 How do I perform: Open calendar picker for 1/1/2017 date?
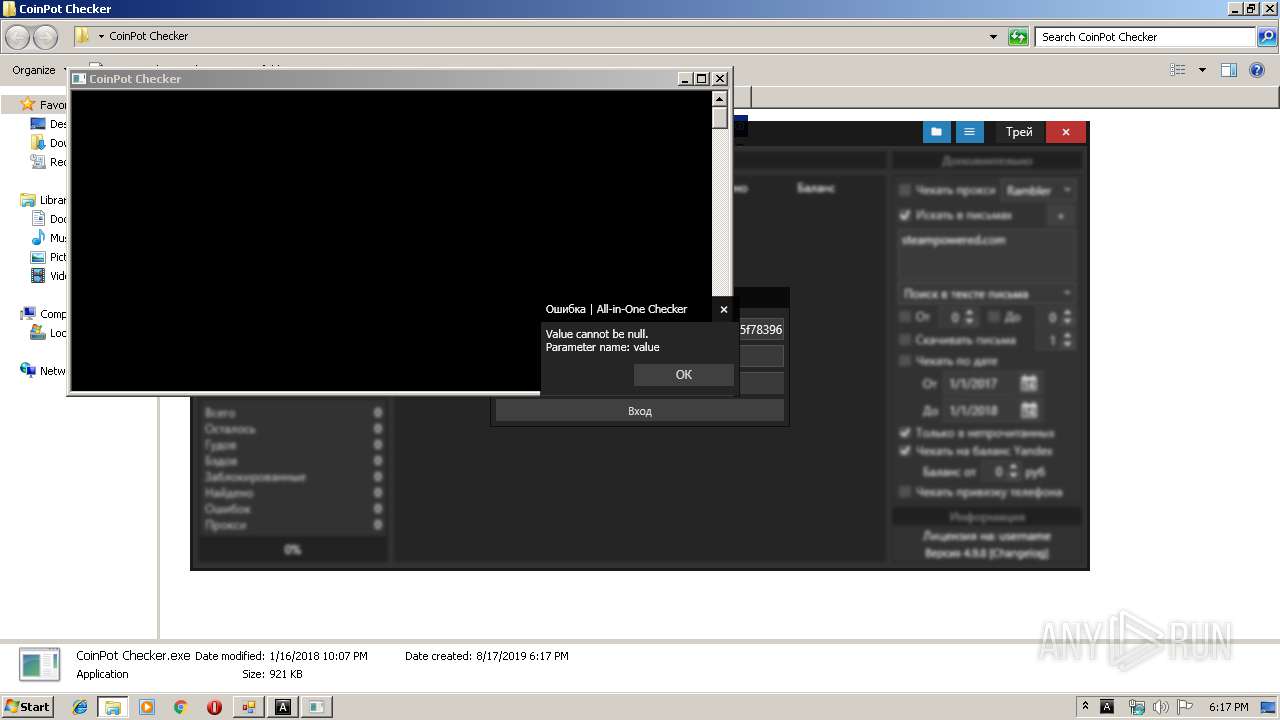click(1029, 383)
